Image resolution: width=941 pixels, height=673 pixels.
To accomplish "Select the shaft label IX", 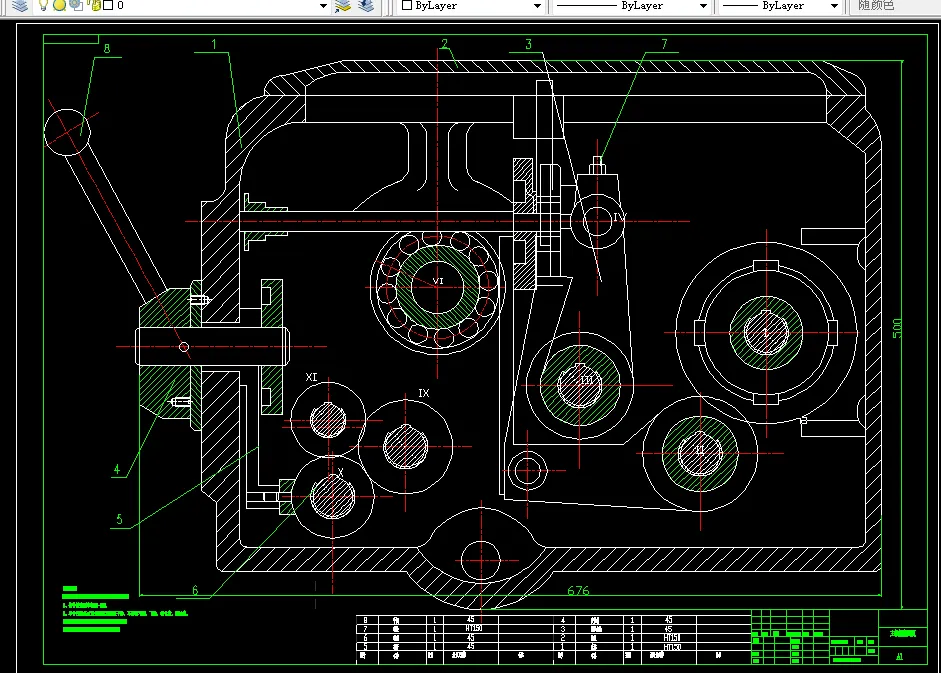I will coord(424,393).
